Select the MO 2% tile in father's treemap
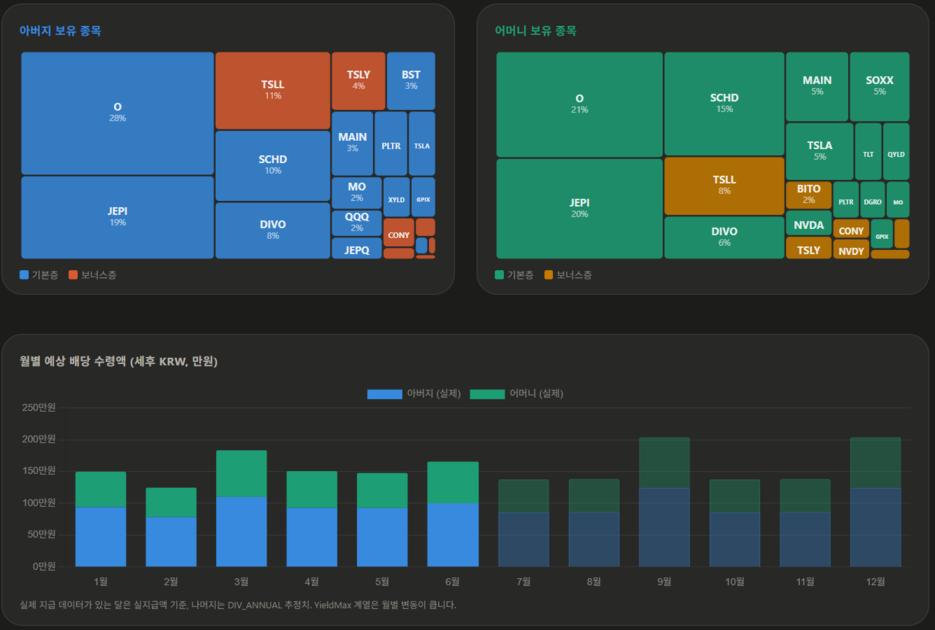The width and height of the screenshot is (935, 630). [357, 193]
